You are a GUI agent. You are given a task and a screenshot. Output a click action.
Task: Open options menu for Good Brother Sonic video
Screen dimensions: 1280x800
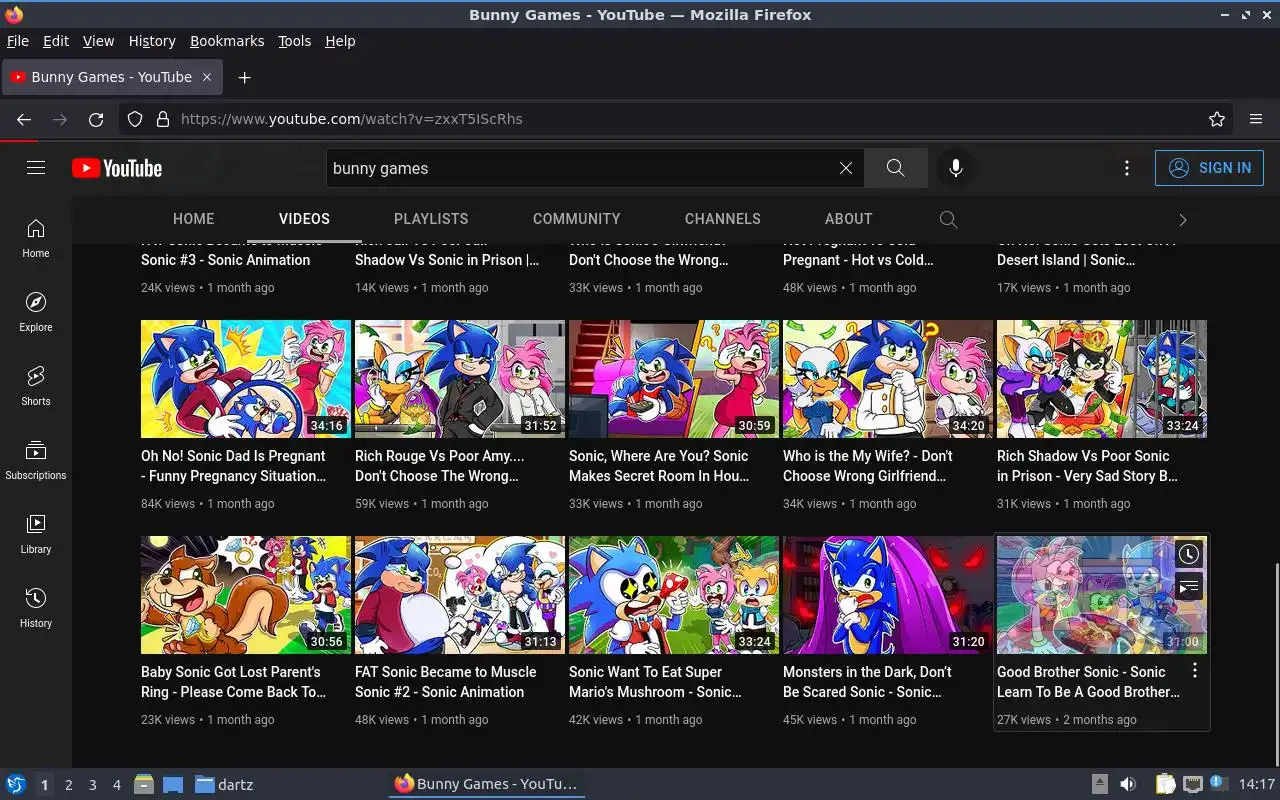[x=1194, y=671]
